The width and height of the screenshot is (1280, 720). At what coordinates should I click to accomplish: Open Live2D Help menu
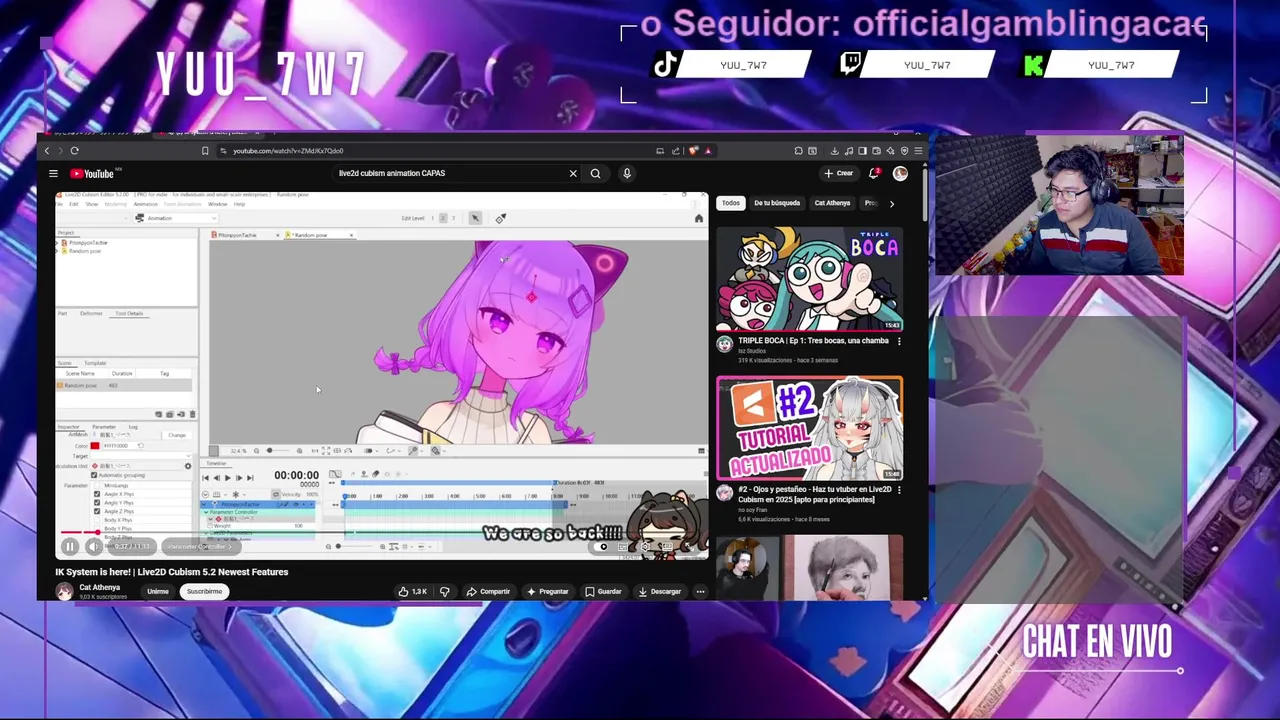[x=239, y=204]
